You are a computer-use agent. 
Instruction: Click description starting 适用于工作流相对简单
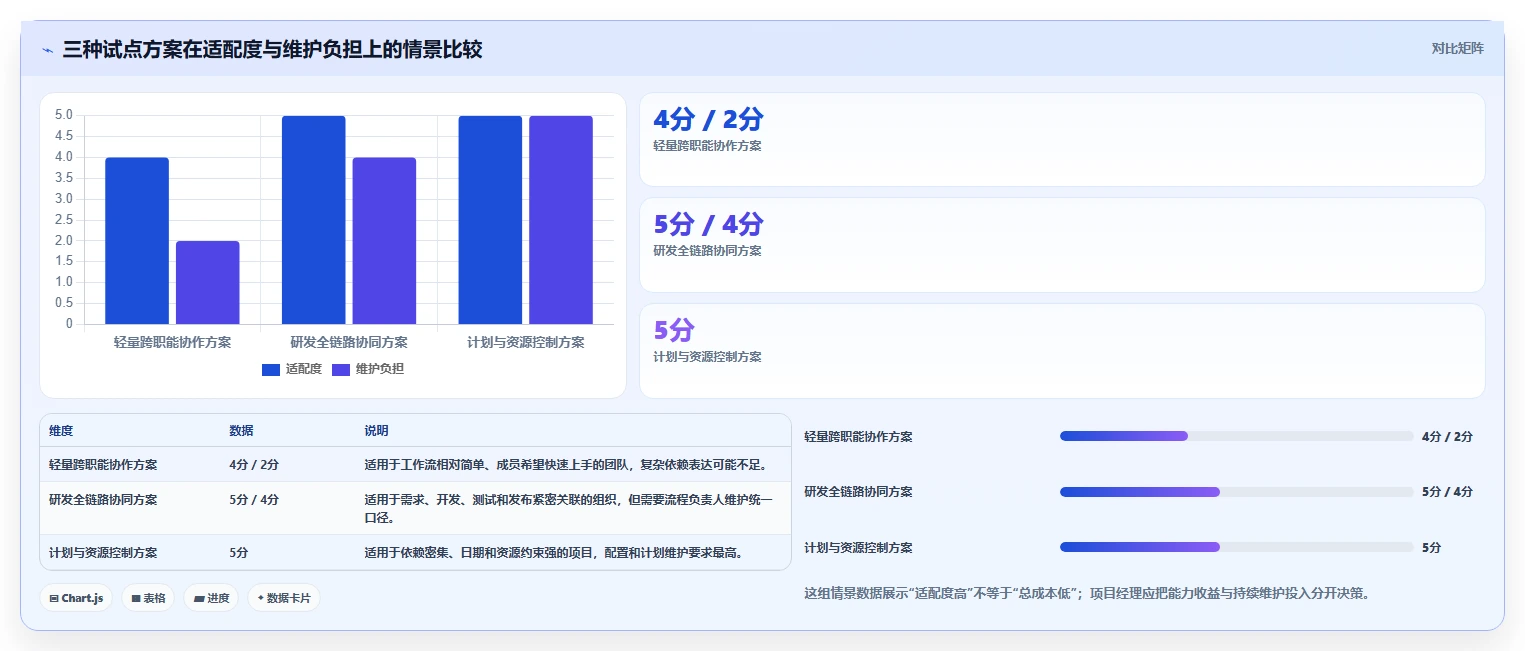(x=566, y=465)
